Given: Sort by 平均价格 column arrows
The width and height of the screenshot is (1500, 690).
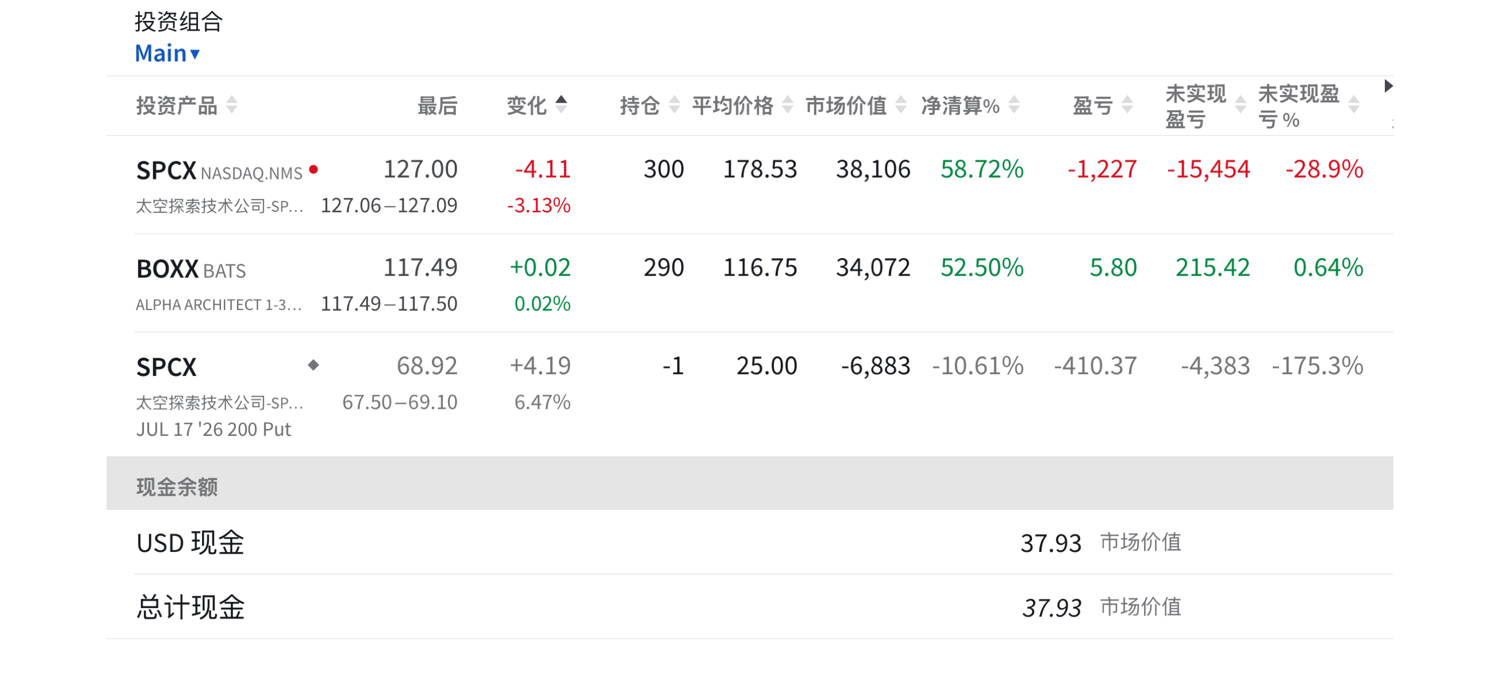Looking at the screenshot, I should [x=788, y=105].
